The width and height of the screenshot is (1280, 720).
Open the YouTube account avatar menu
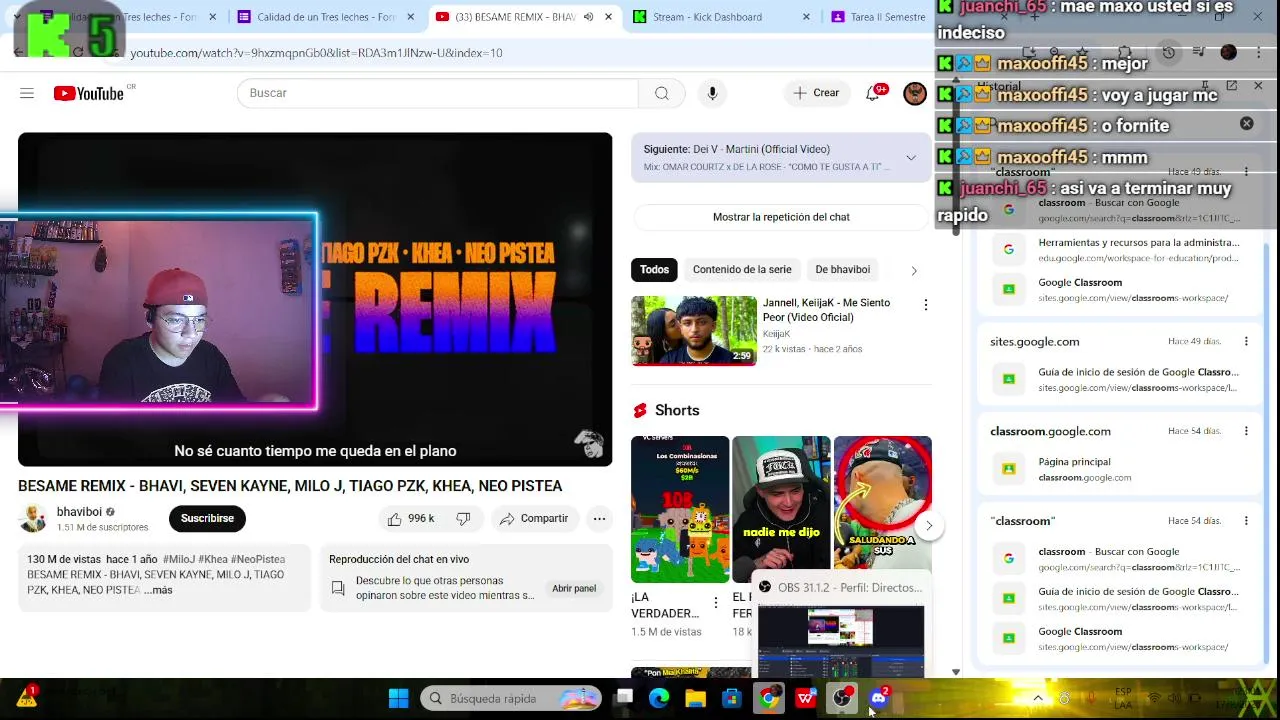click(x=915, y=93)
